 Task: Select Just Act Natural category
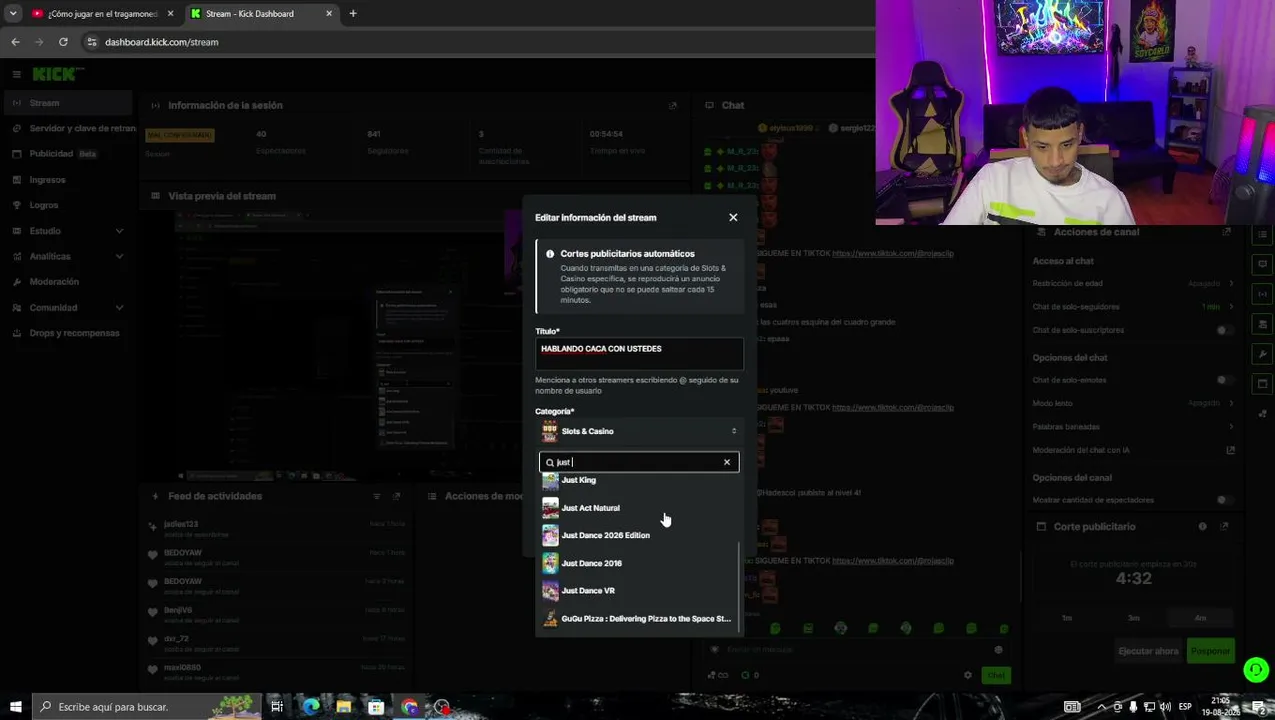[x=637, y=508]
